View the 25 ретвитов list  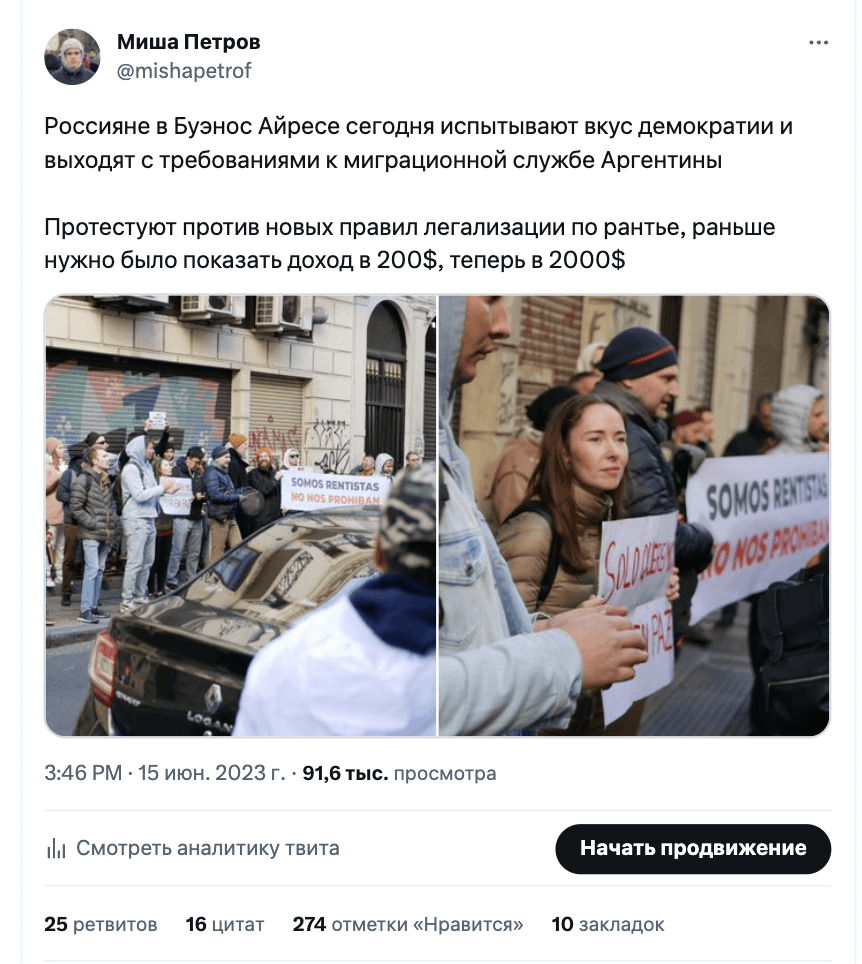pyautogui.click(x=101, y=924)
